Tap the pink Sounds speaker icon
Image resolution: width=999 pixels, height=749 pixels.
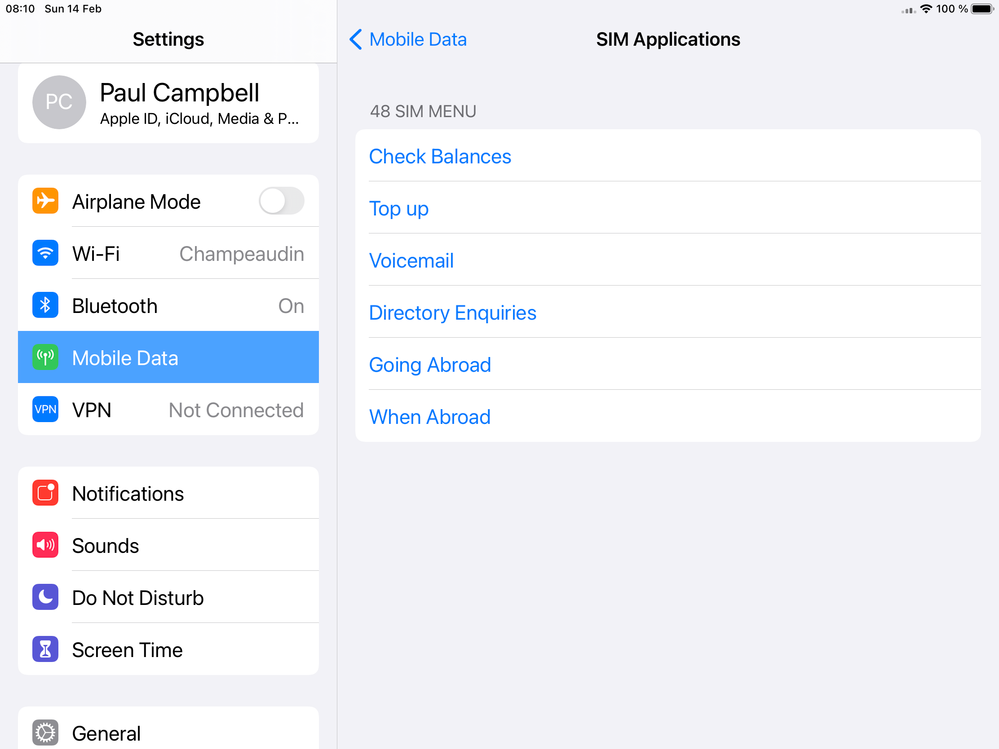[45, 545]
